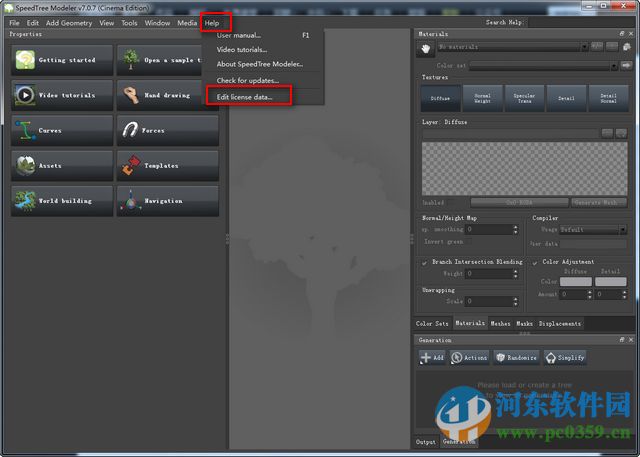This screenshot has height=457, width=640.
Task: Float the Materials panel
Action: pos(622,34)
